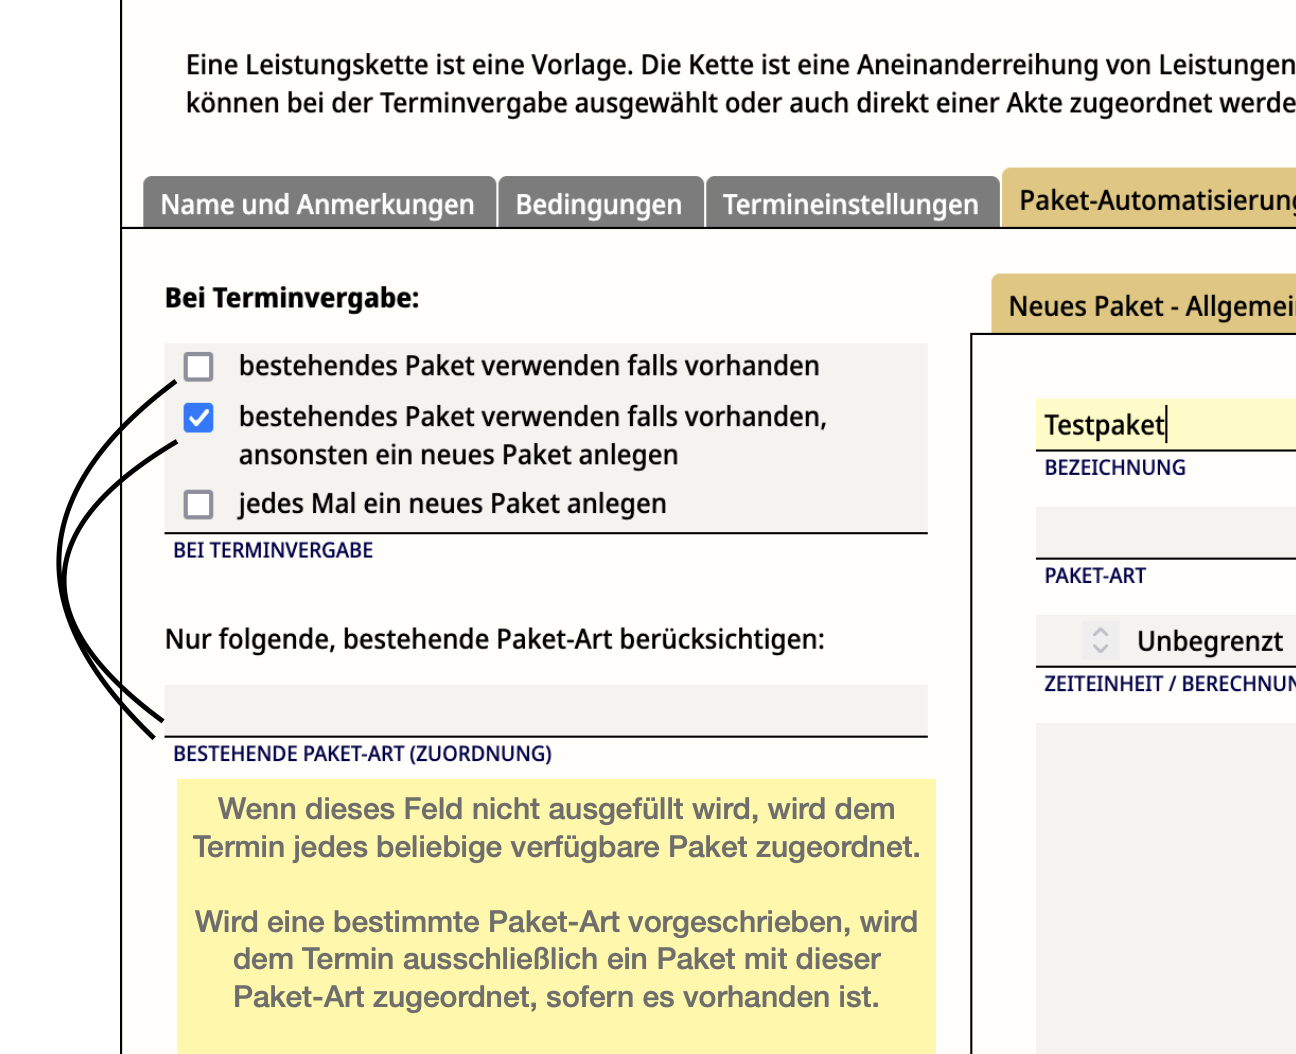
Task: Click the empty Paket-Art field
Action: tap(1166, 533)
